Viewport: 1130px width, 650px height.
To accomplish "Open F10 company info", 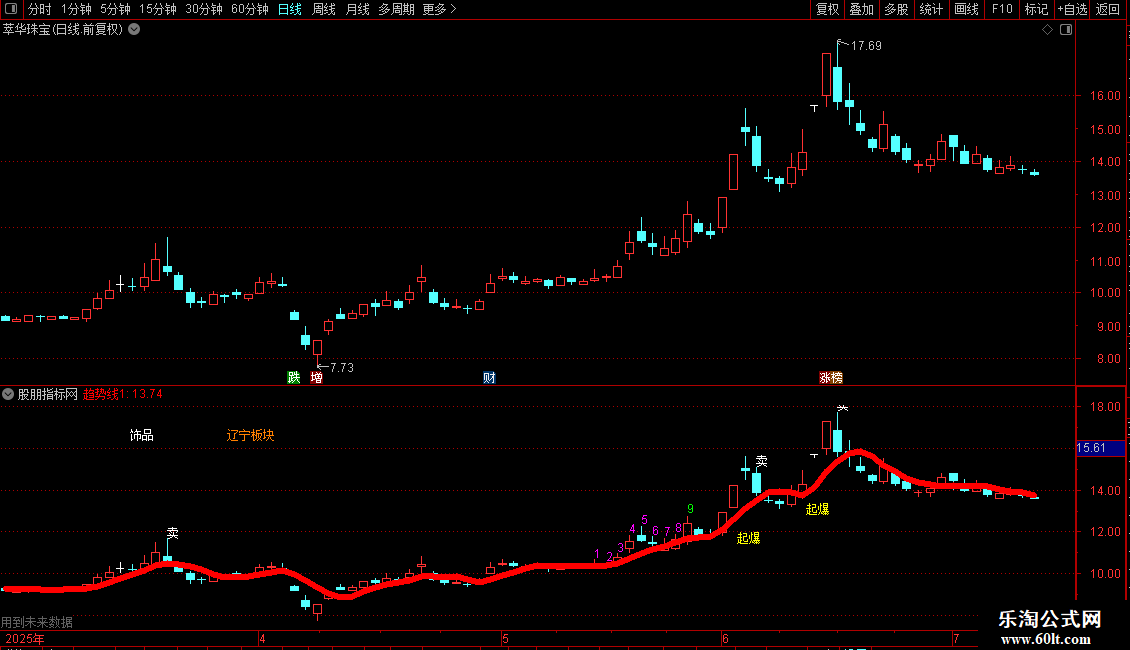I will [x=1002, y=9].
